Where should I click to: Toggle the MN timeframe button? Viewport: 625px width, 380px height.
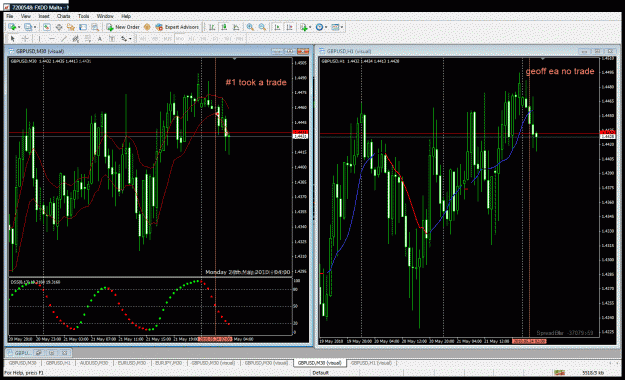239,39
